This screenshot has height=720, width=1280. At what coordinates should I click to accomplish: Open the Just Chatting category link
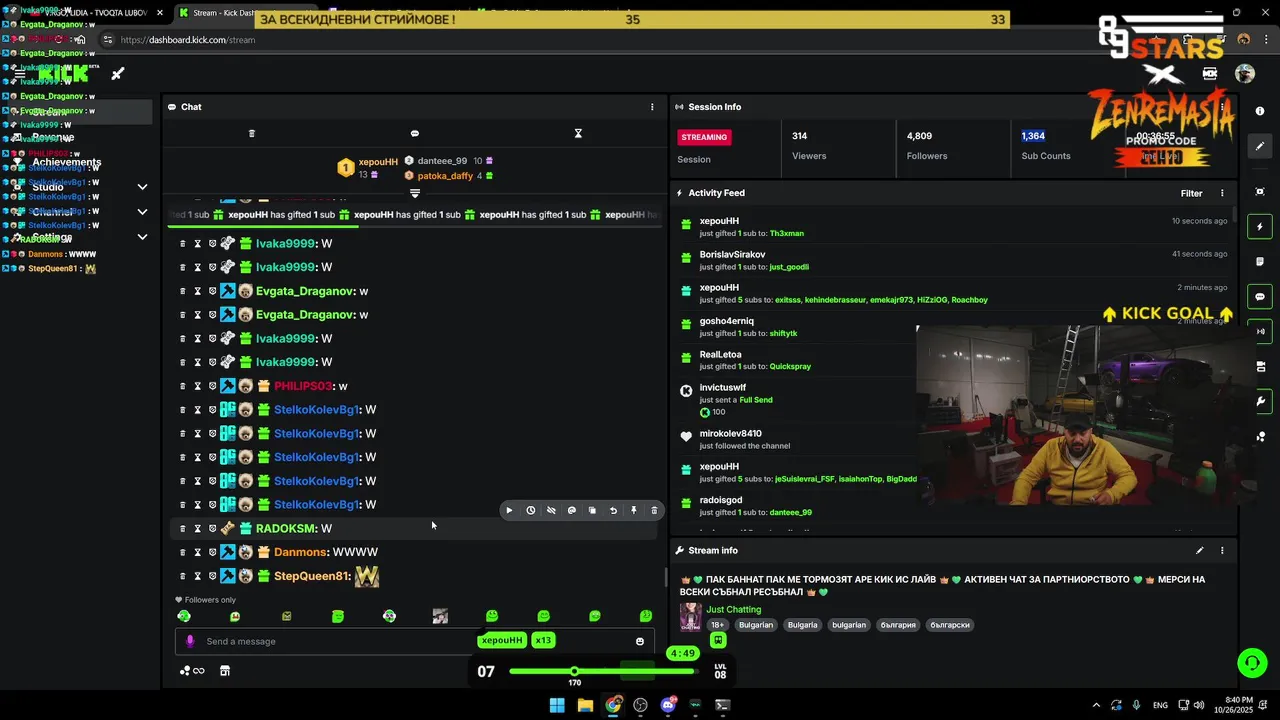tap(734, 609)
